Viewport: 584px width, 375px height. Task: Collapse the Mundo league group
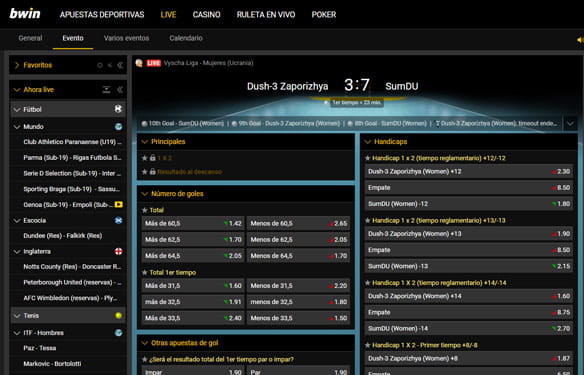click(x=16, y=127)
